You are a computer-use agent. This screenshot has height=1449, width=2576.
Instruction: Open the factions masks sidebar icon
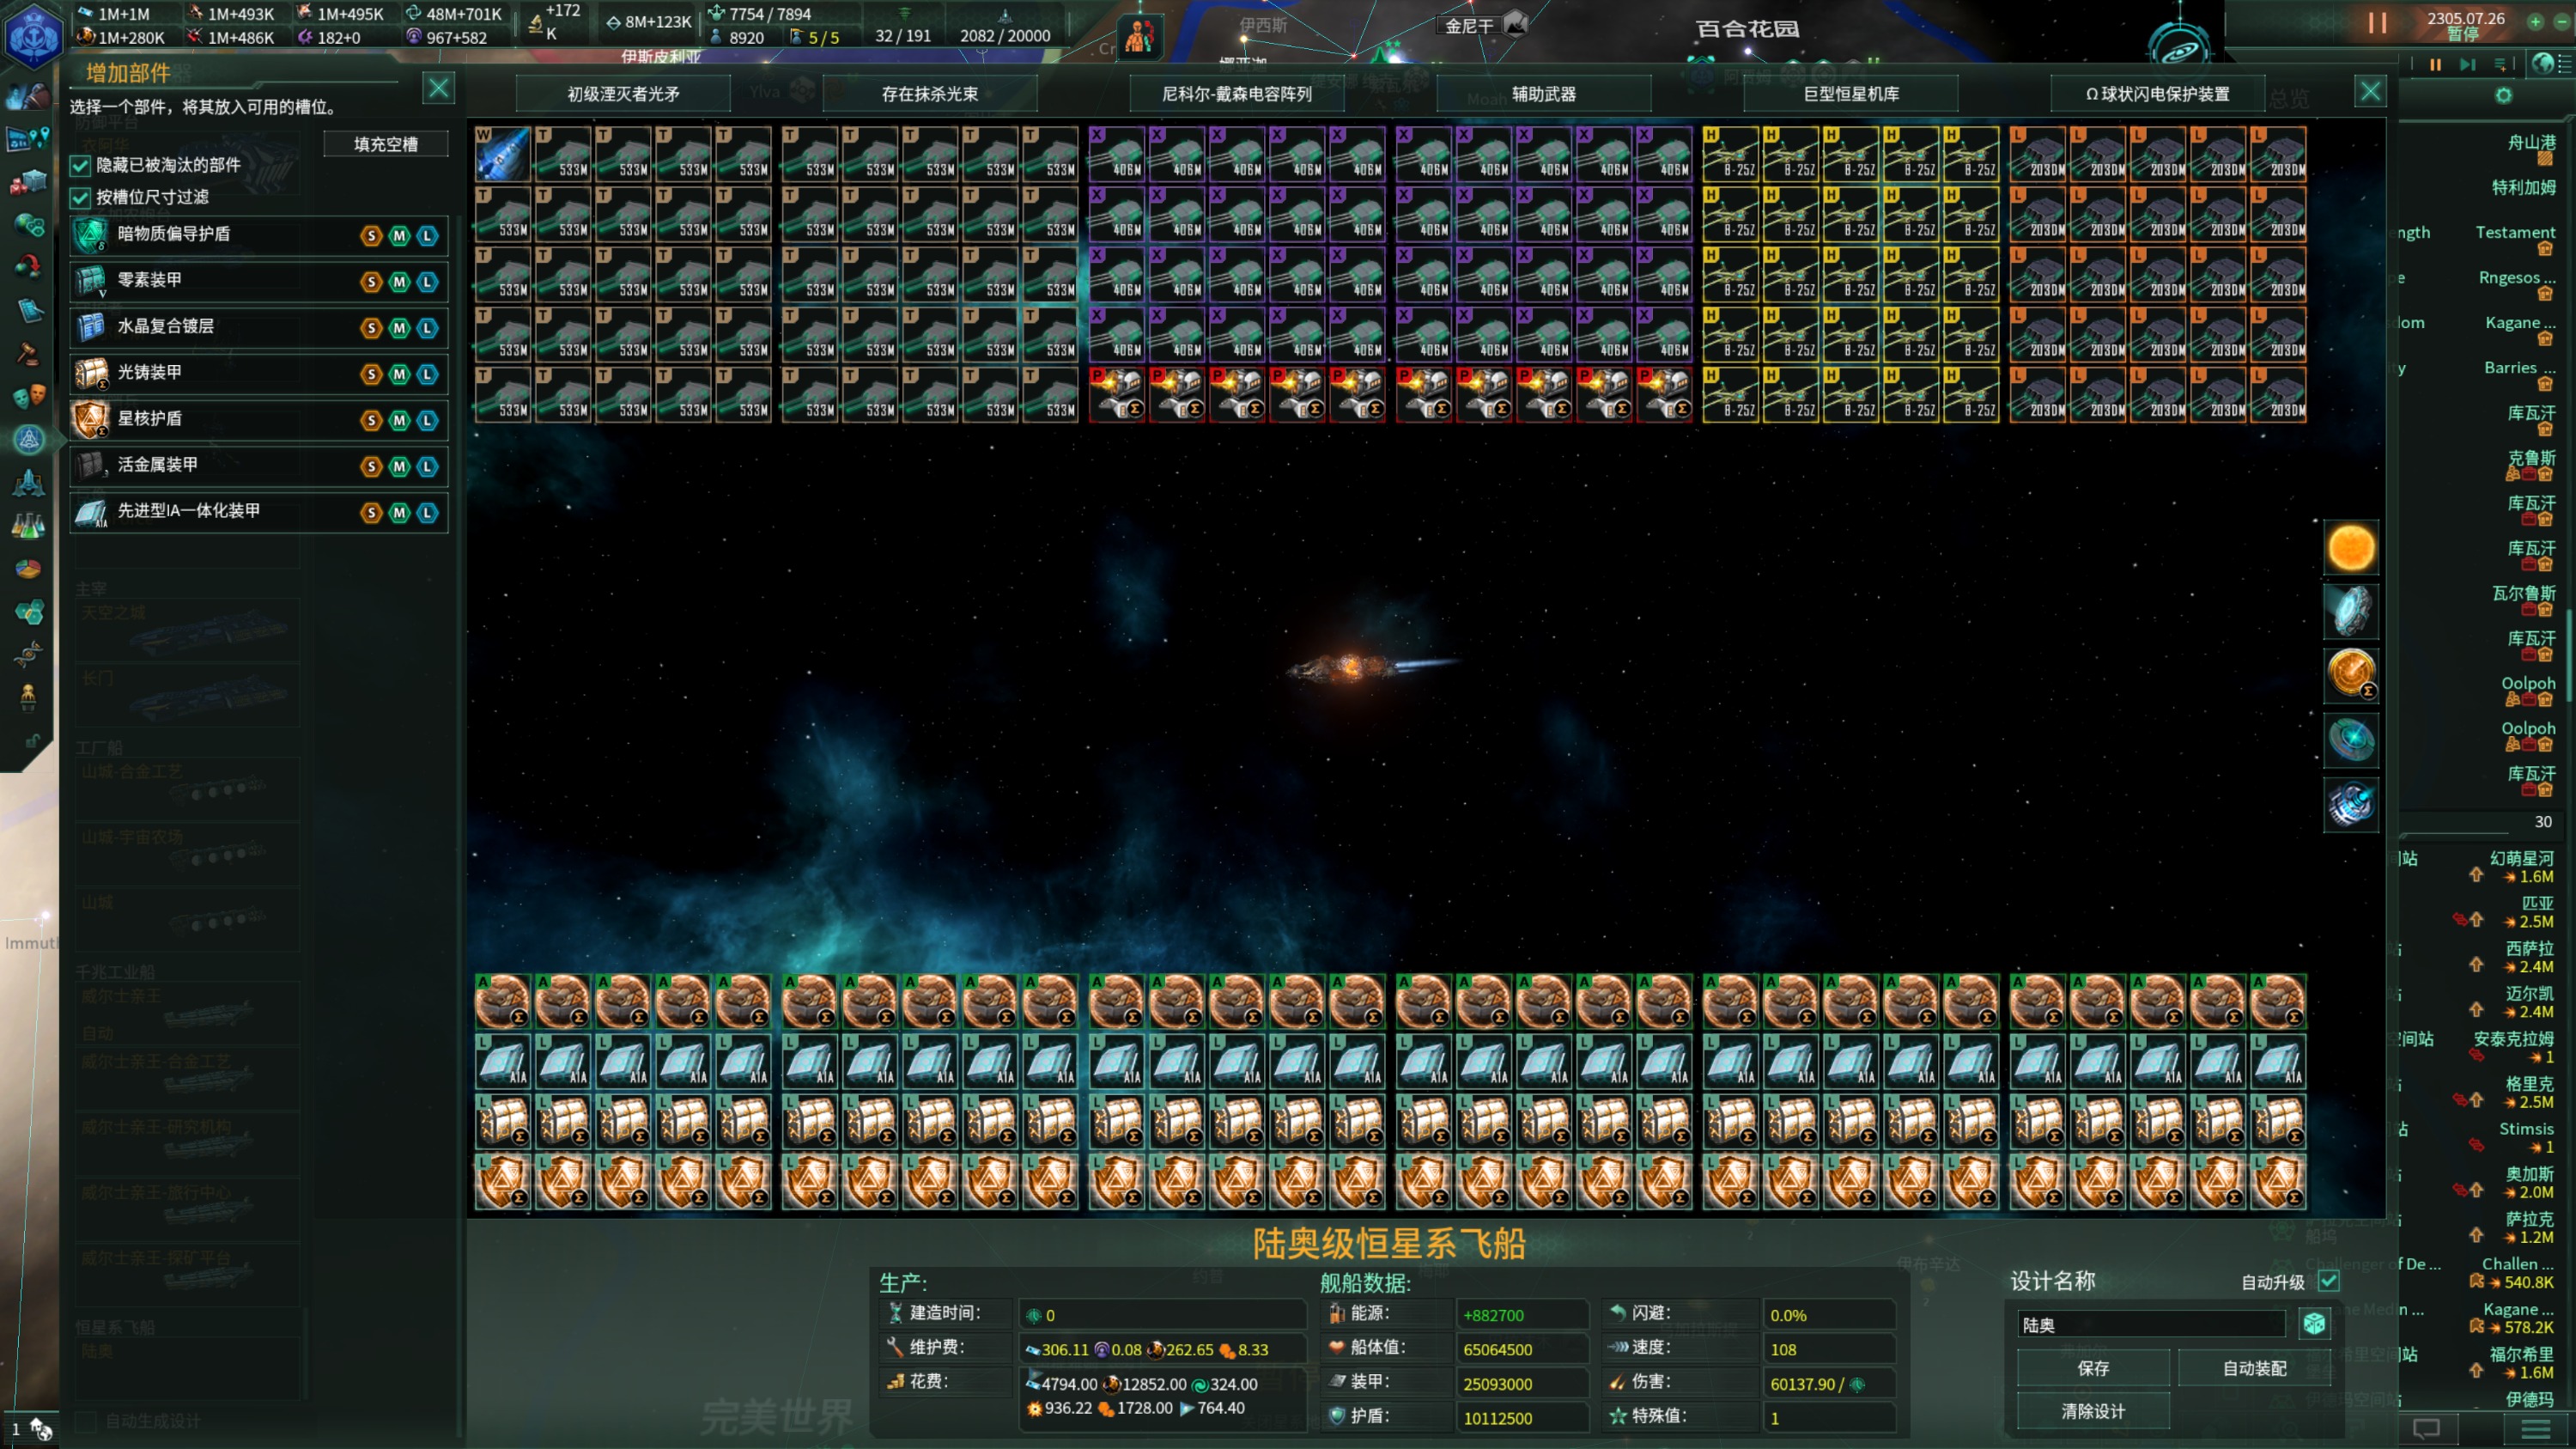[28, 396]
